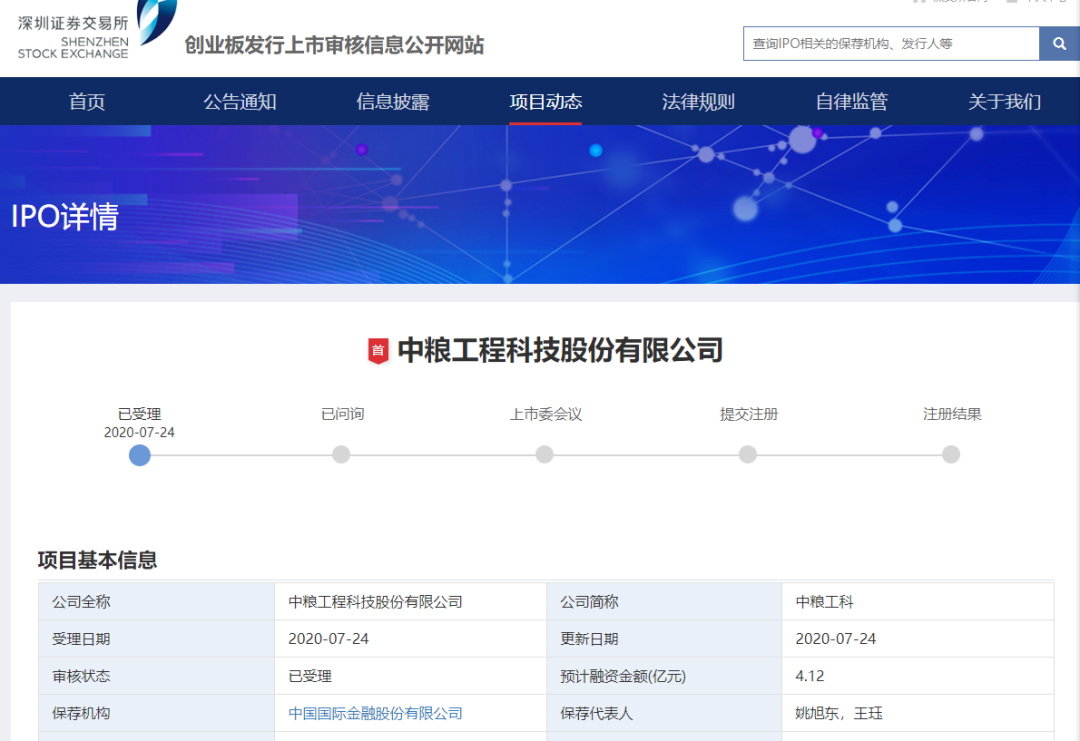Click the 已问询 timeline marker dot
This screenshot has width=1080, height=741.
coord(341,455)
